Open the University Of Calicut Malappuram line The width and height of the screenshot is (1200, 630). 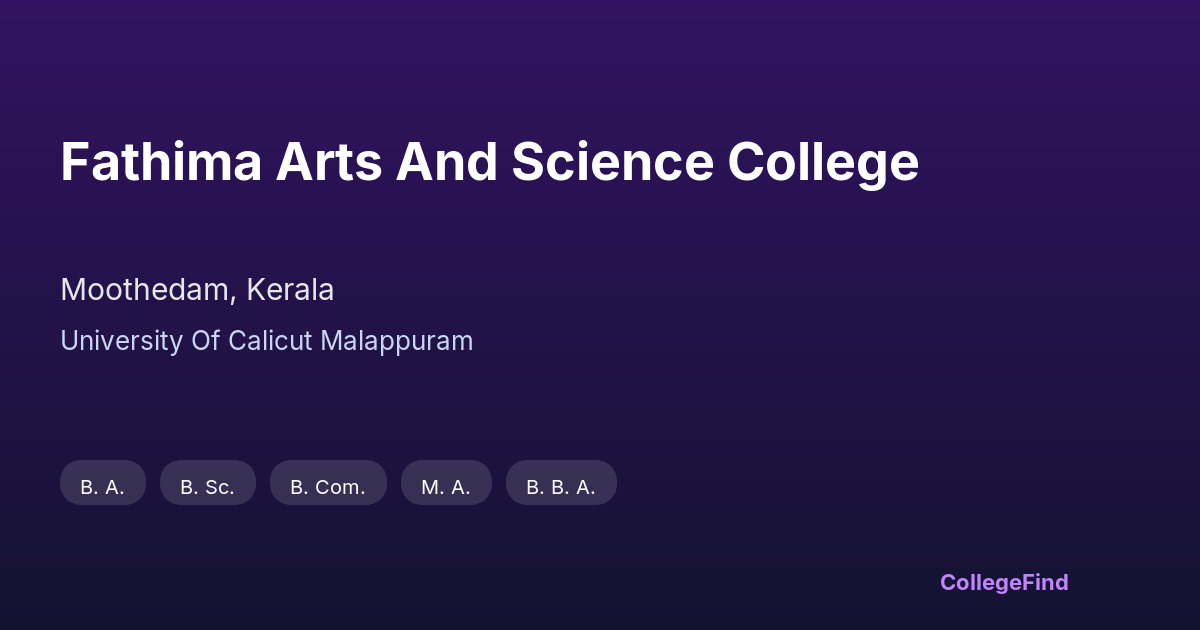pos(267,341)
